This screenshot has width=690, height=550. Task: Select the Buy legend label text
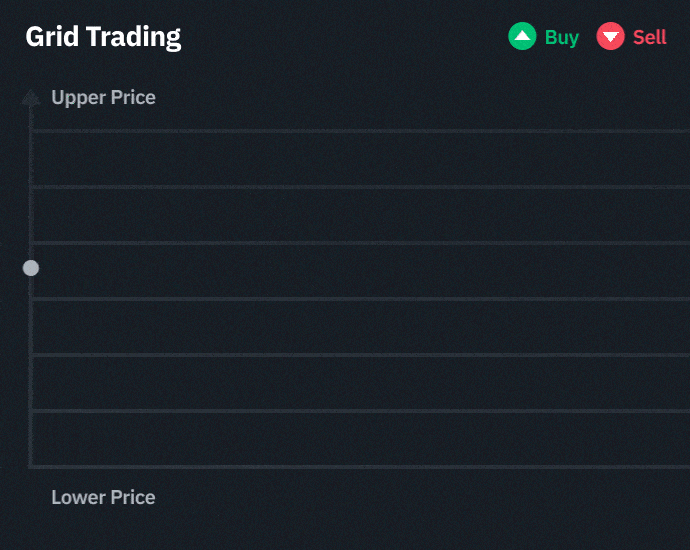pyautogui.click(x=562, y=37)
